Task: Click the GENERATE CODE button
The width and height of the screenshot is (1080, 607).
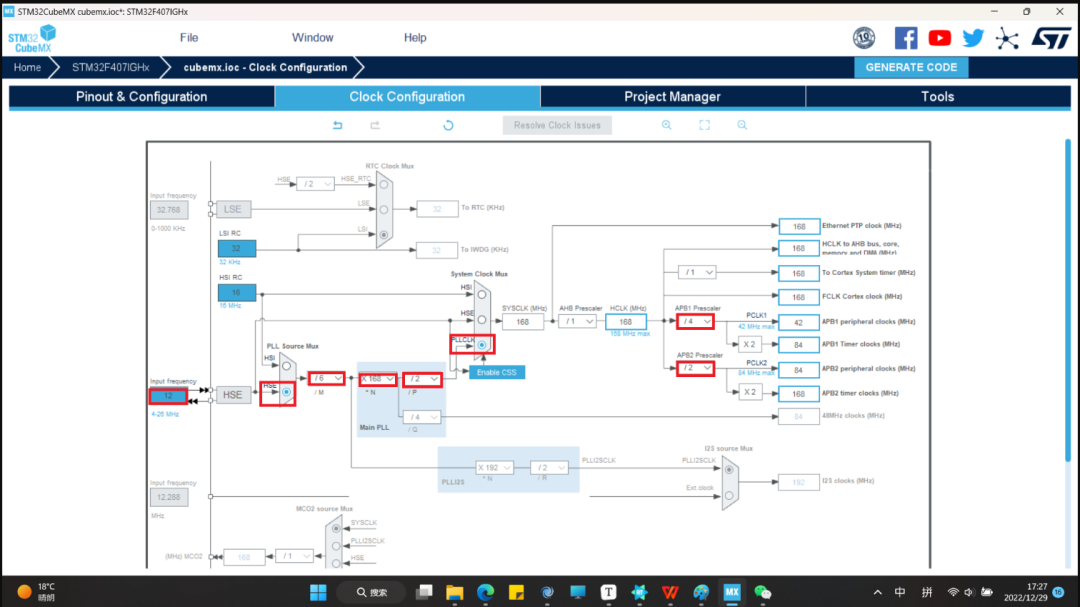Action: coord(911,67)
